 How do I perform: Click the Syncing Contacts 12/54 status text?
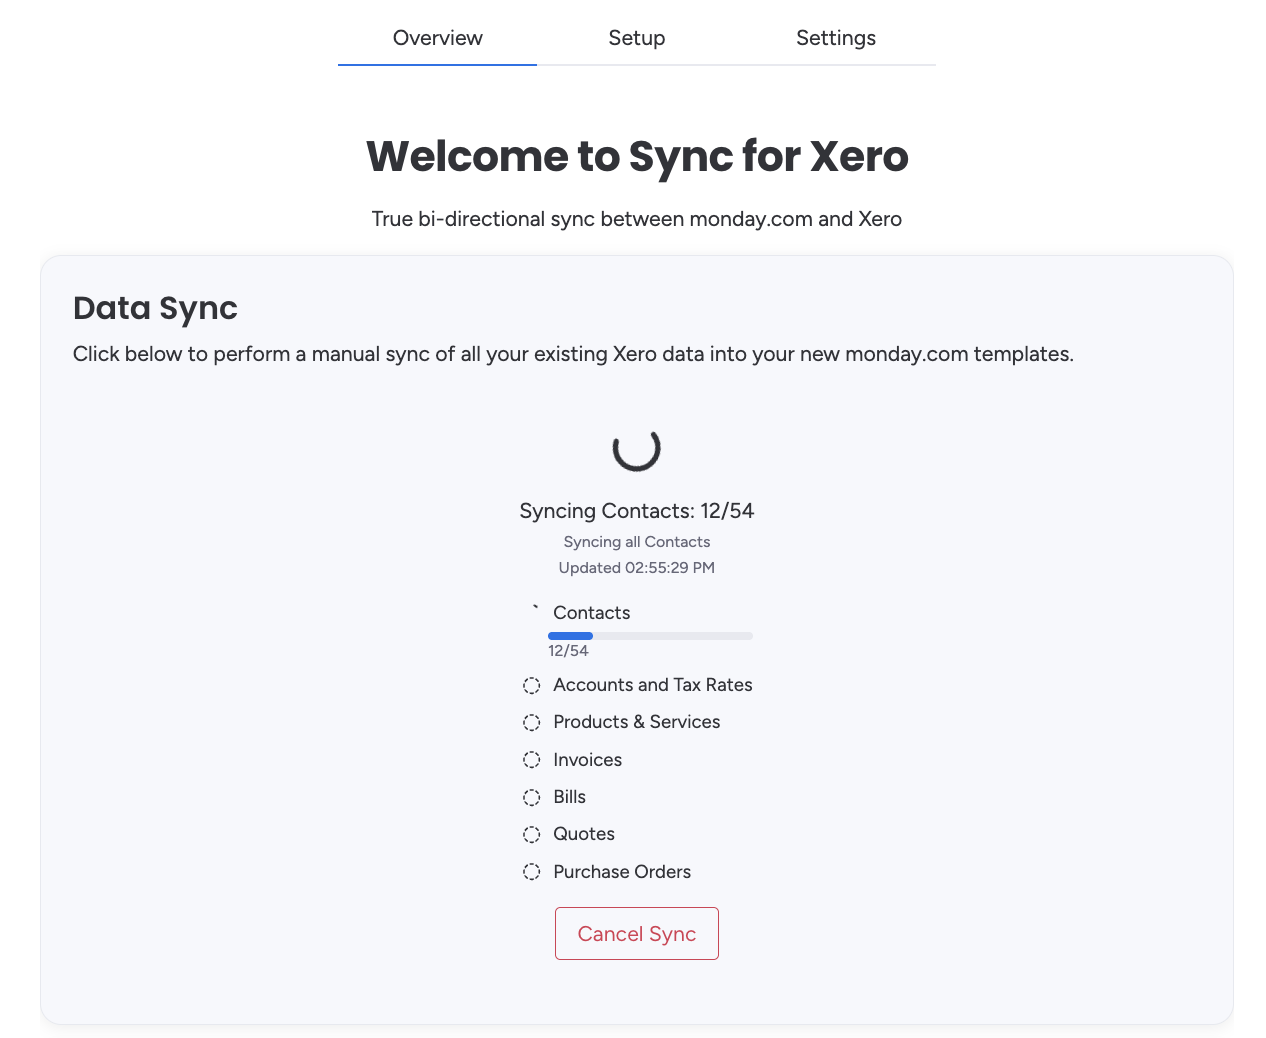[x=637, y=511]
